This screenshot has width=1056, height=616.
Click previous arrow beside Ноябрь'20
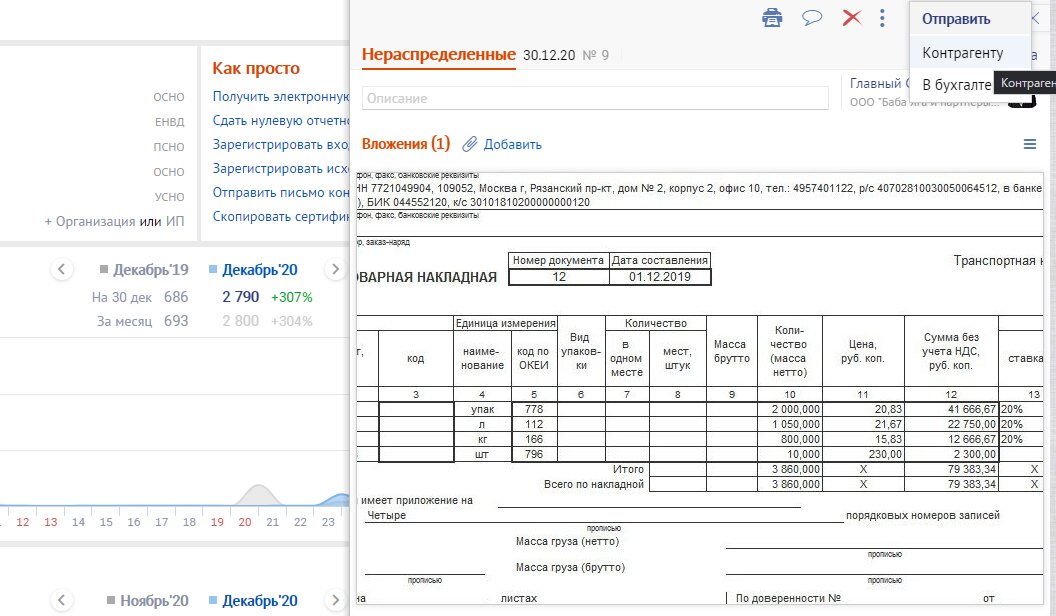click(x=61, y=600)
